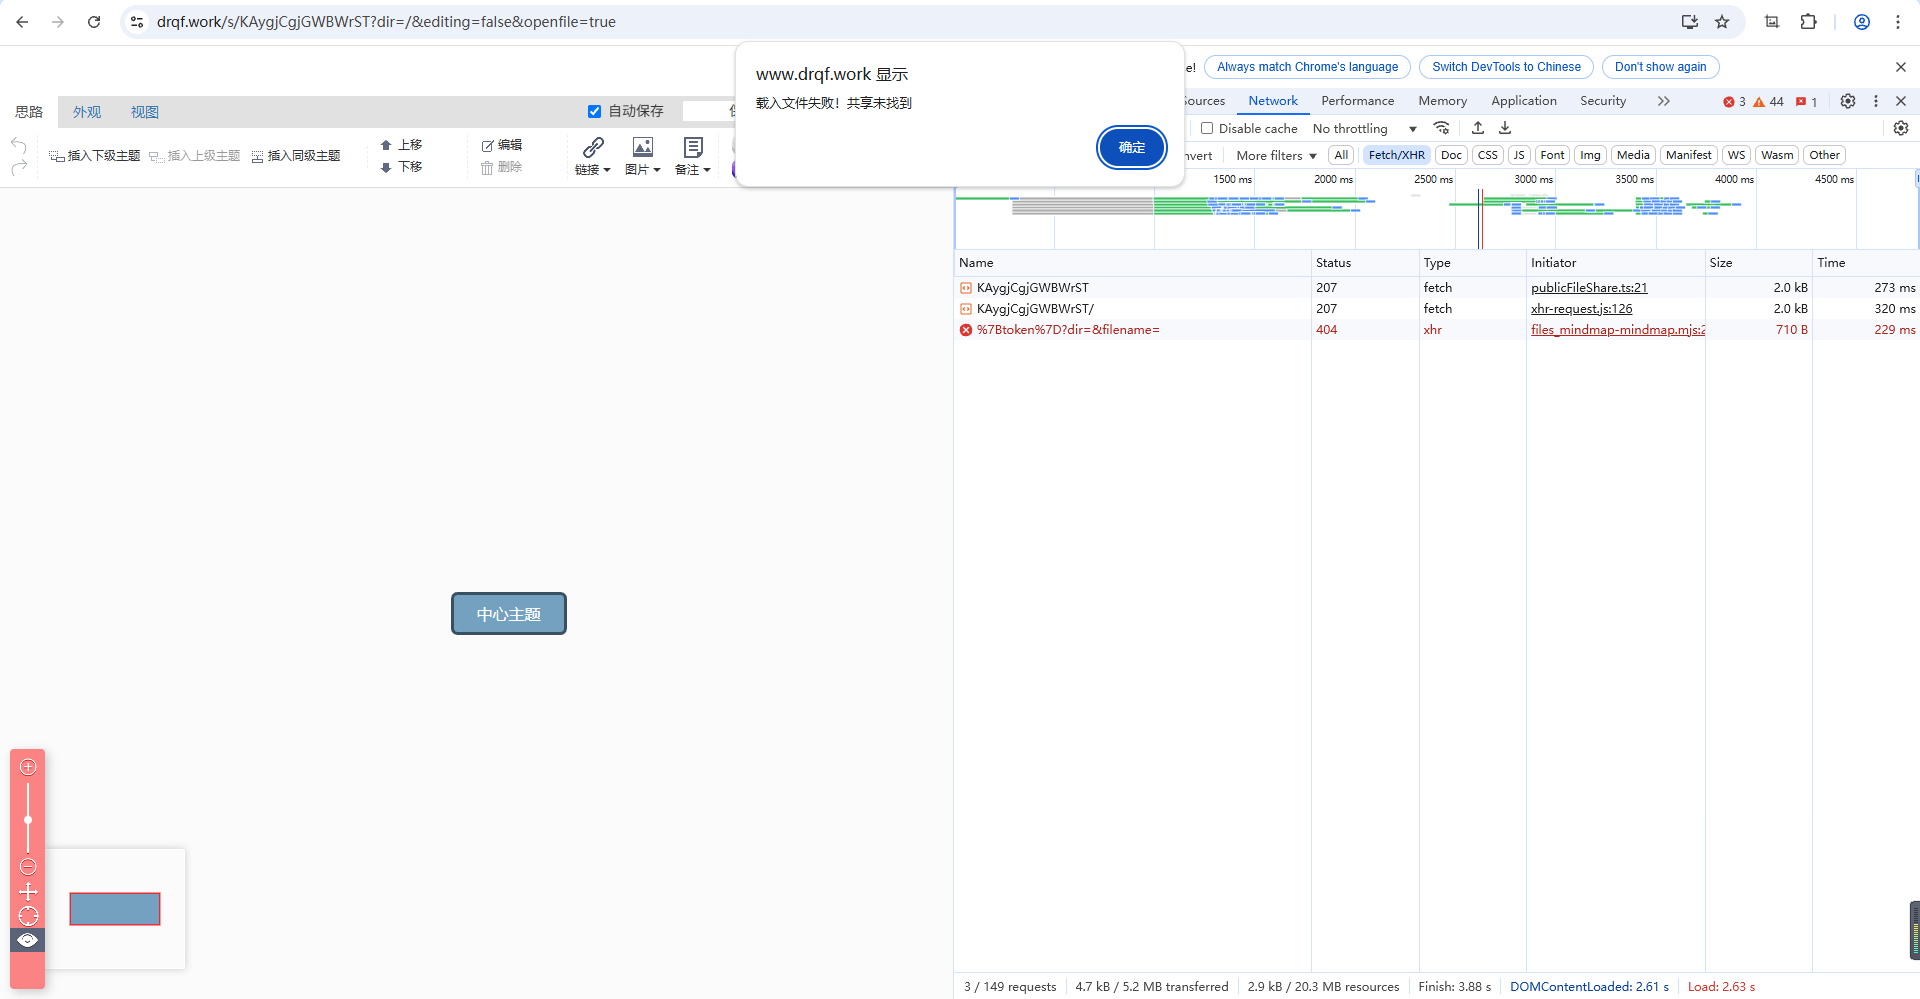
Task: Click the redo arrow icon
Action: [18, 168]
